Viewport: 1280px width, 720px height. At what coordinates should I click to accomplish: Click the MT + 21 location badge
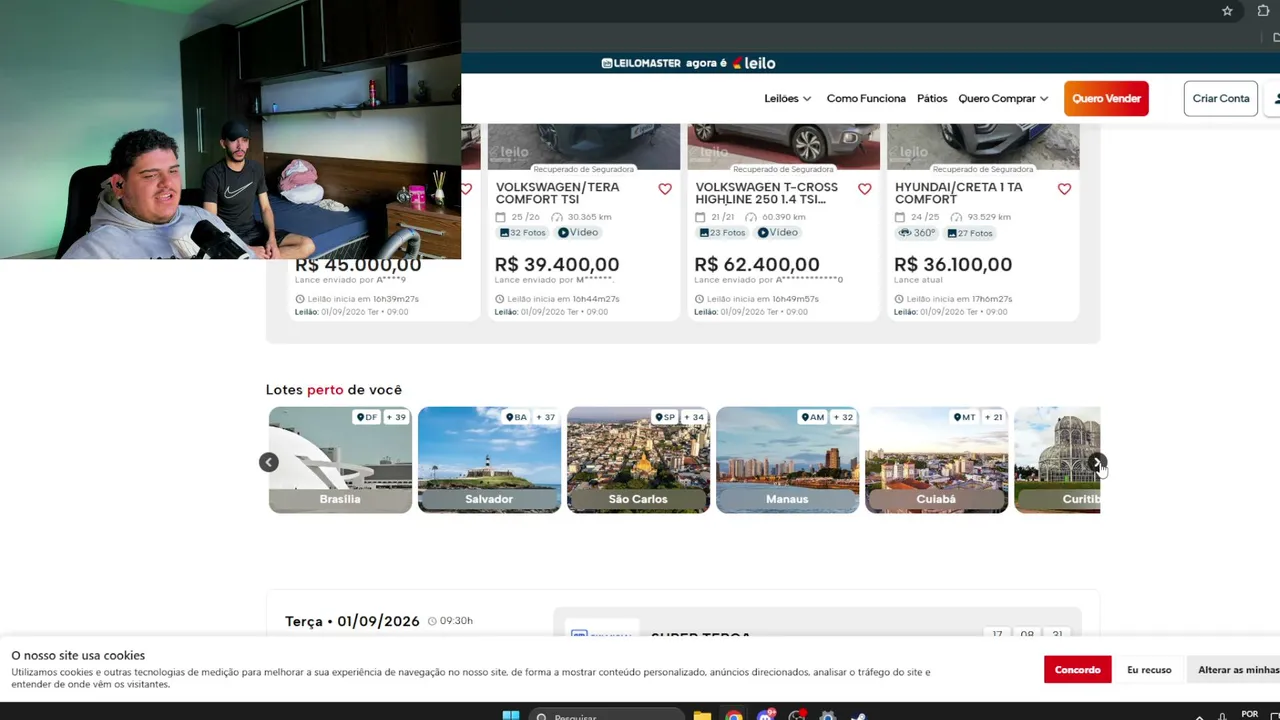coord(978,417)
